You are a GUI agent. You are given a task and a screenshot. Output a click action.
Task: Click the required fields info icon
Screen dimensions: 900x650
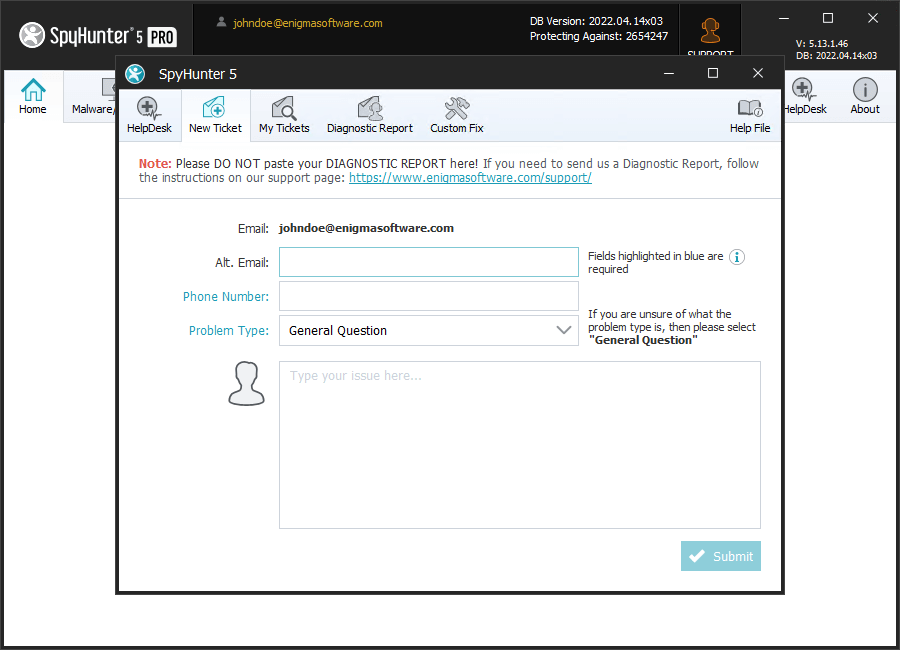pyautogui.click(x=737, y=257)
